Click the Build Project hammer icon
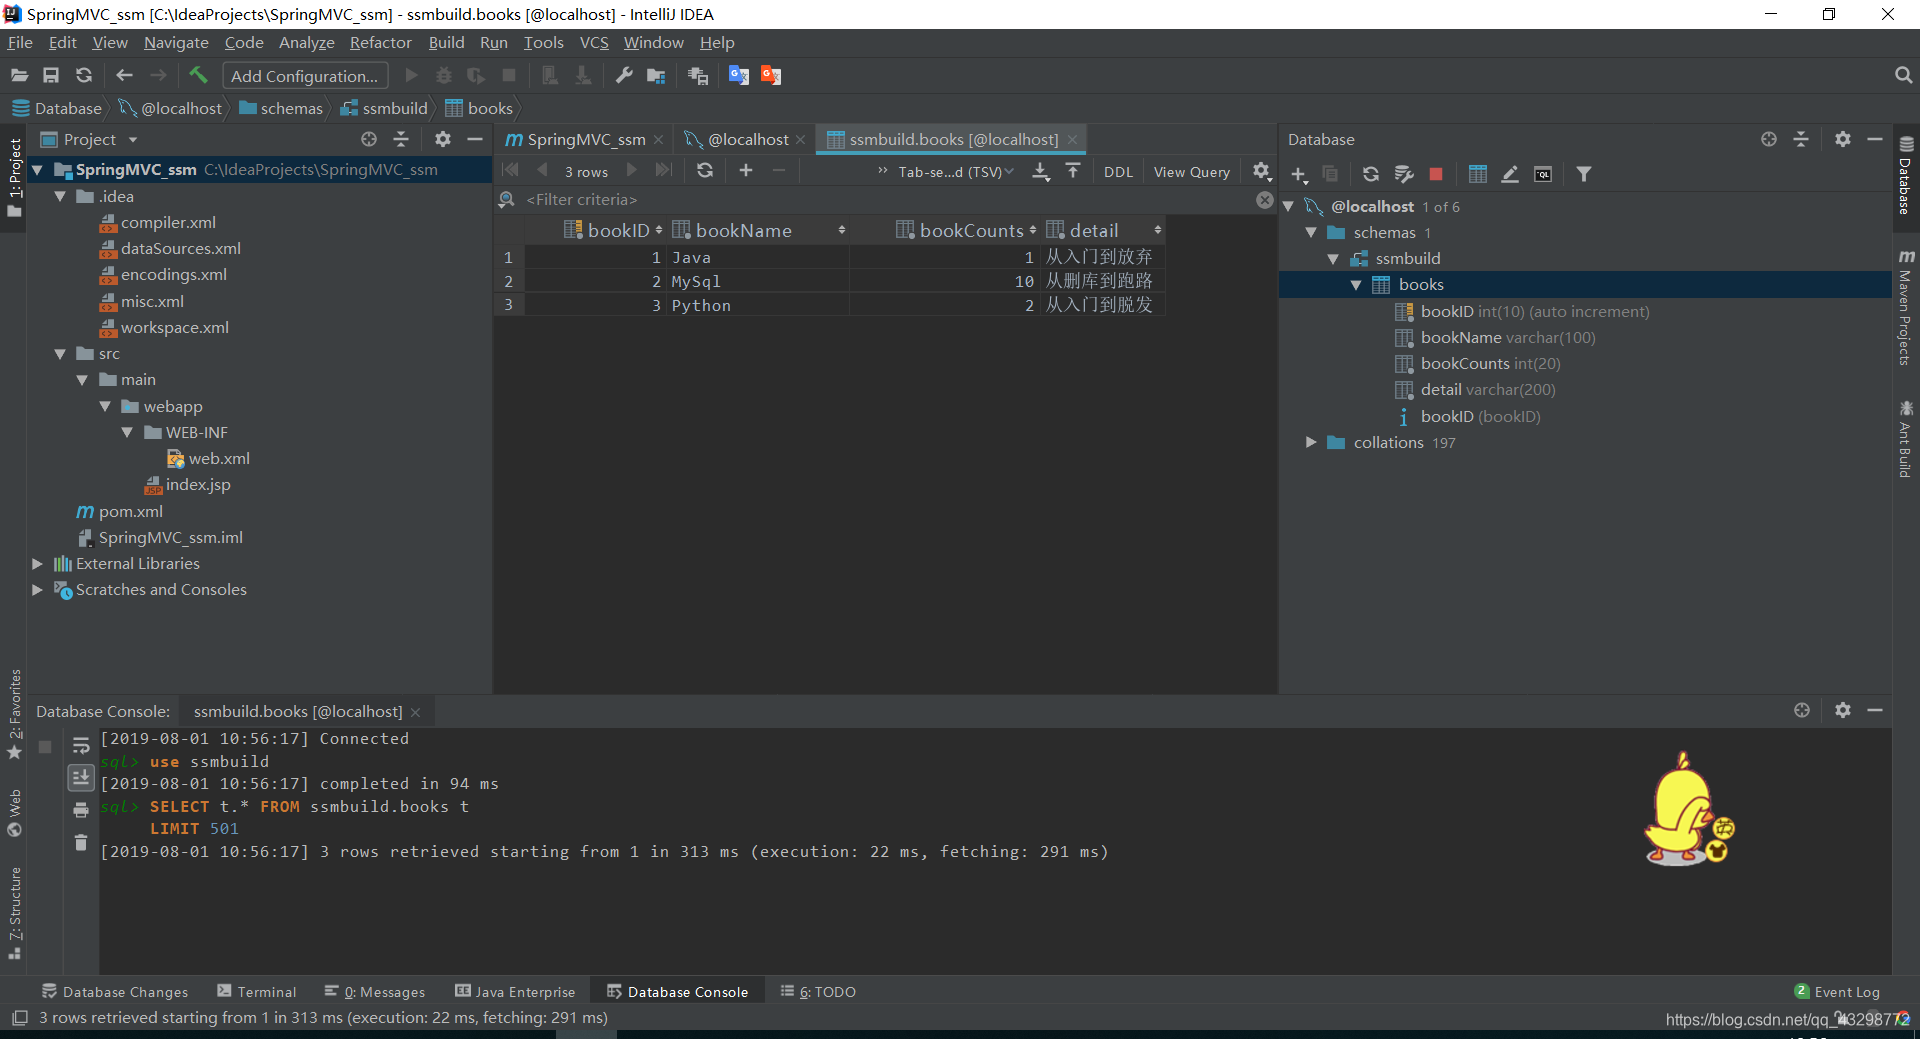This screenshot has height=1039, width=1920. 198,75
